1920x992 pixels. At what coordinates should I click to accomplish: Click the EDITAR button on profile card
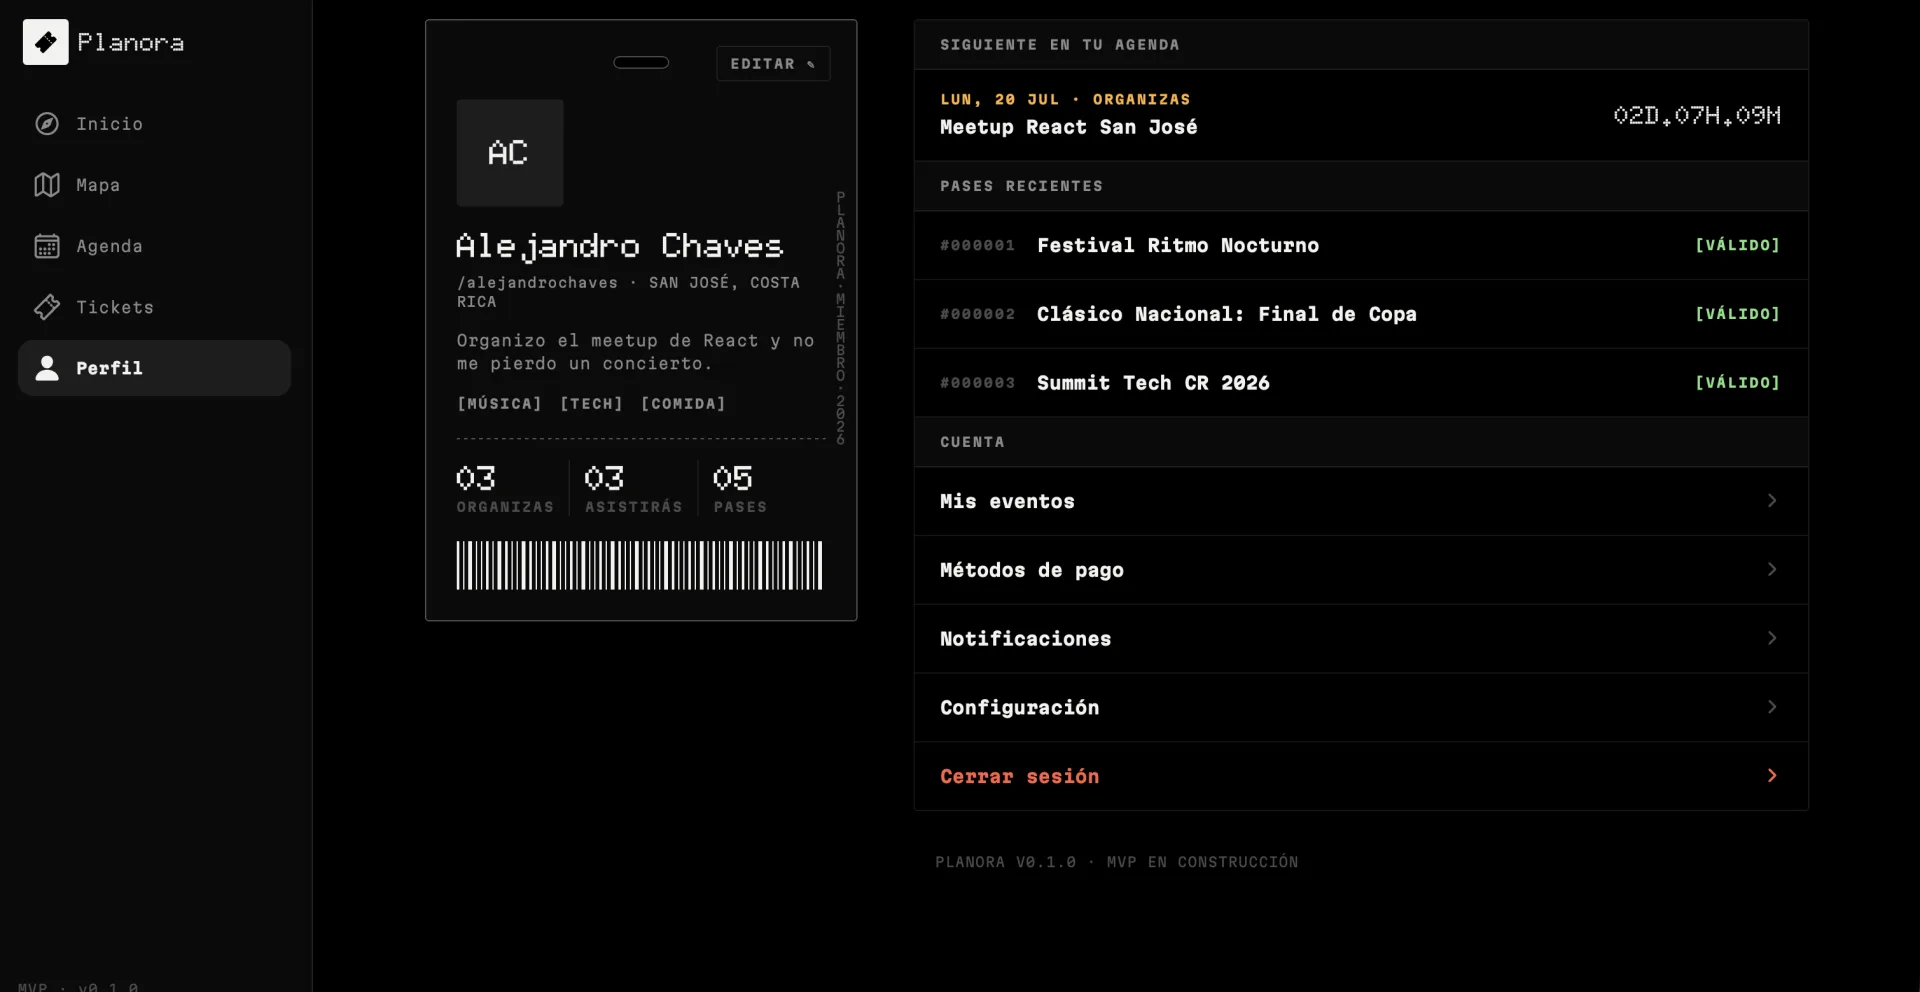pyautogui.click(x=773, y=63)
